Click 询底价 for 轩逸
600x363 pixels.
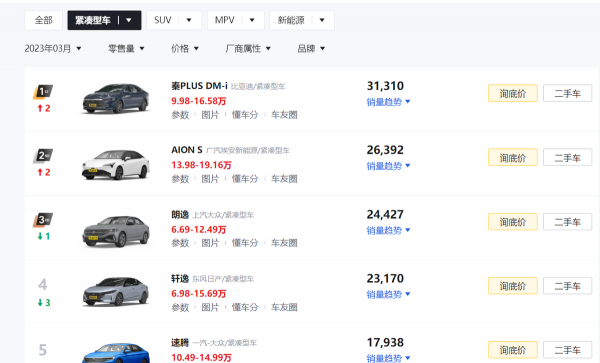[513, 286]
